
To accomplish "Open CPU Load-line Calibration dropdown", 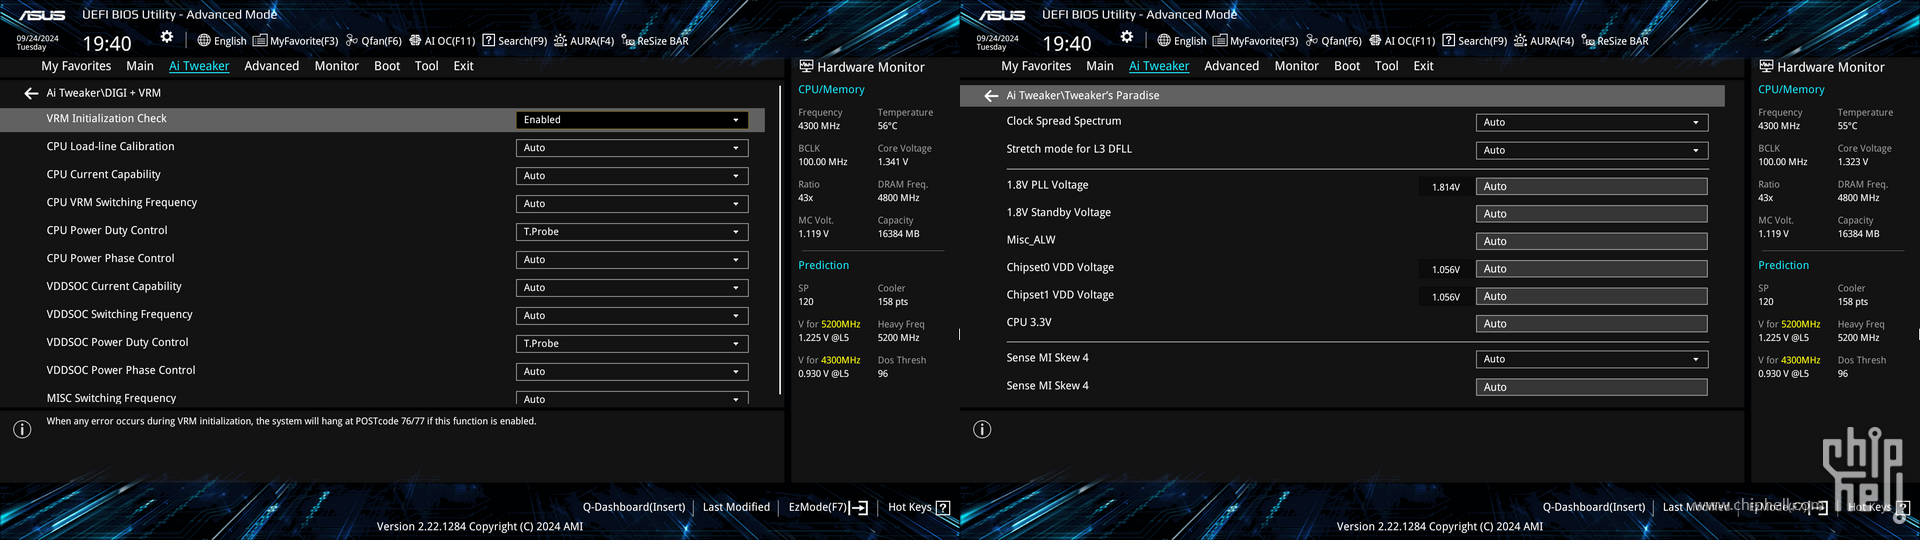I will pos(632,148).
